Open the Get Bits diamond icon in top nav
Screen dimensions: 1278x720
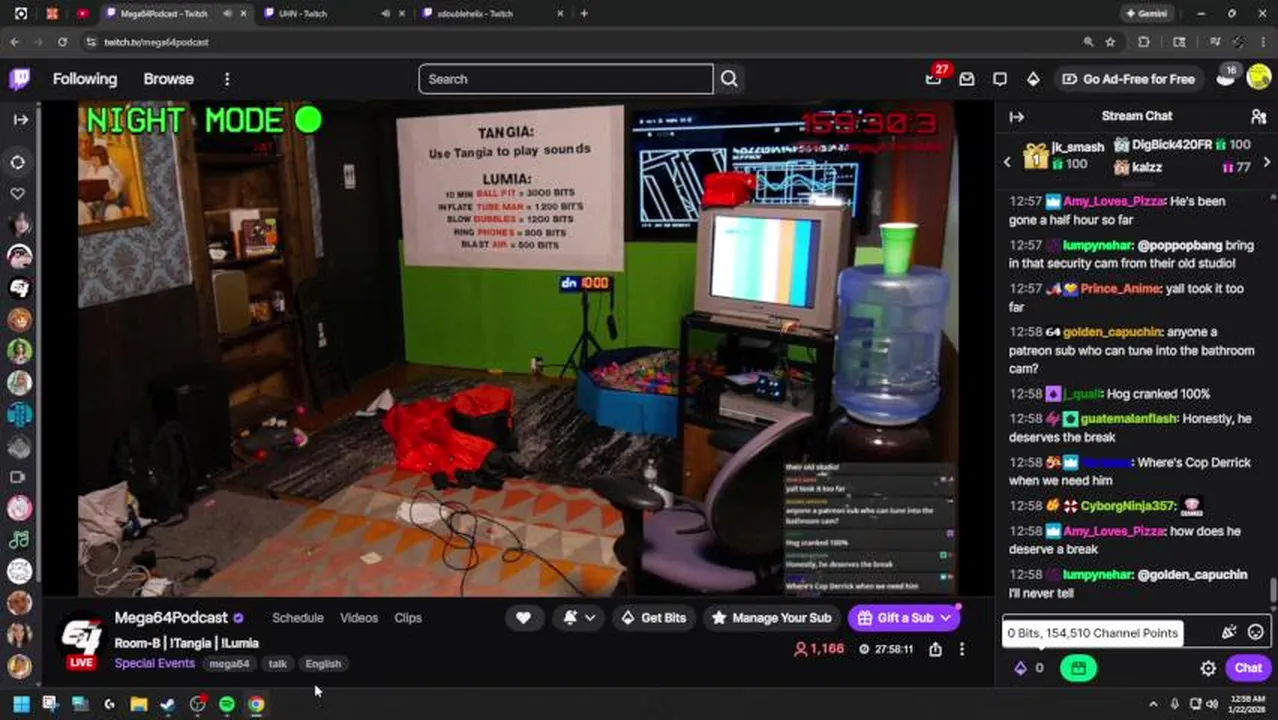(1033, 79)
